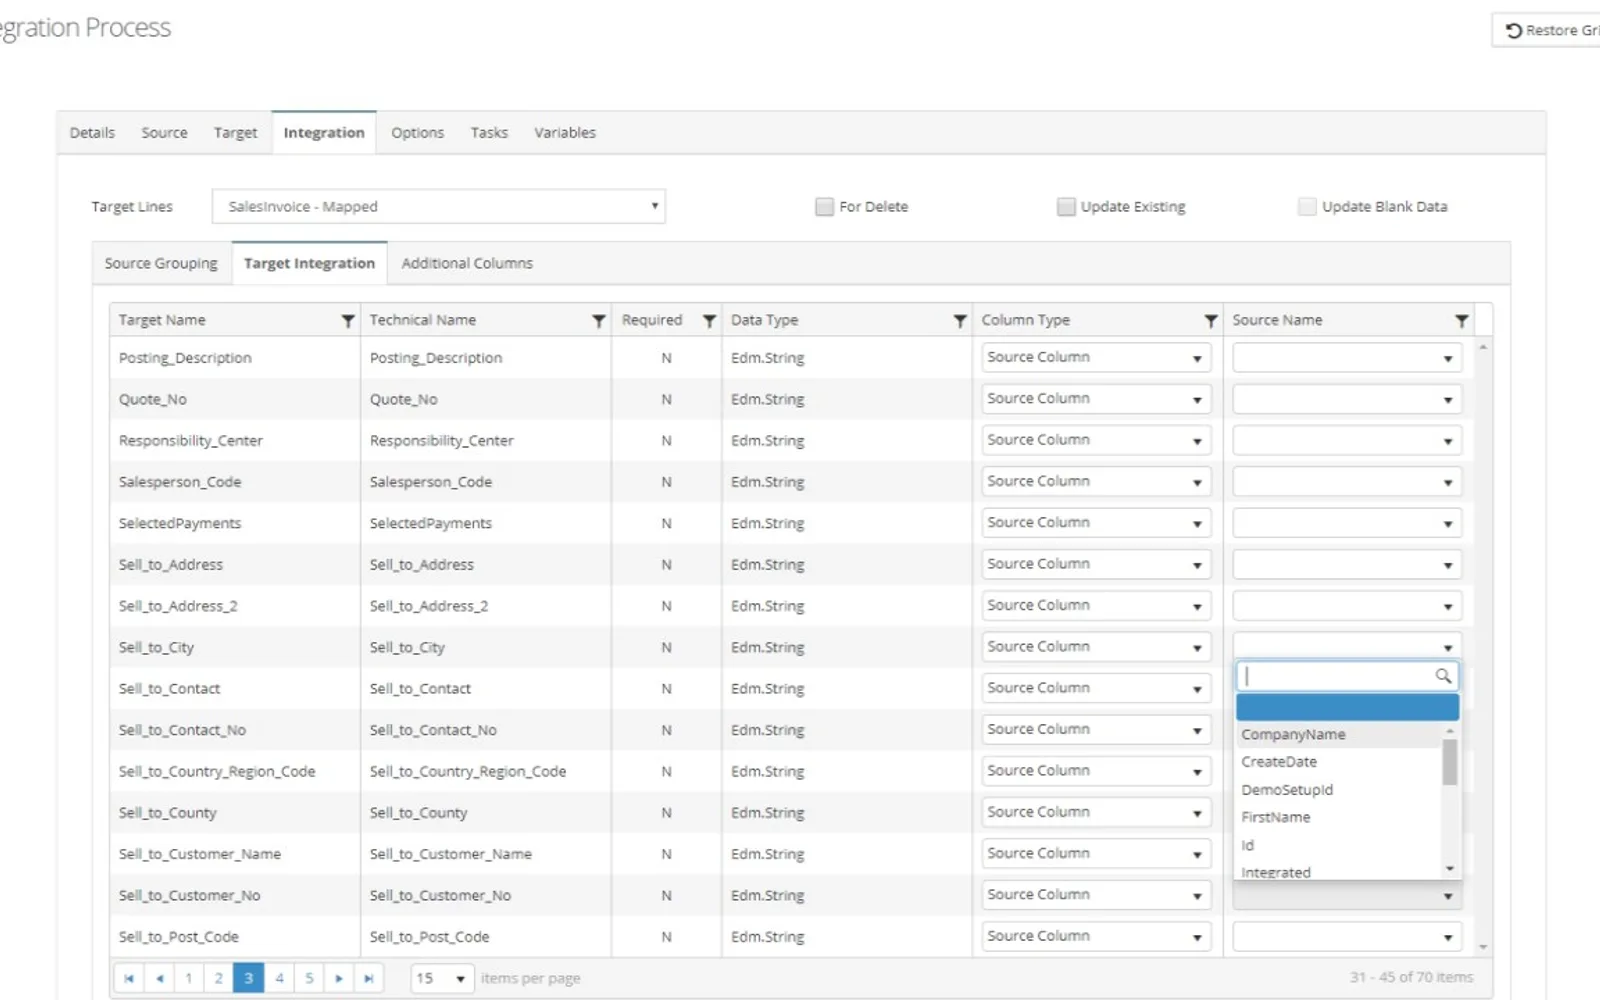Toggle the Update Existing checkbox

(x=1066, y=207)
